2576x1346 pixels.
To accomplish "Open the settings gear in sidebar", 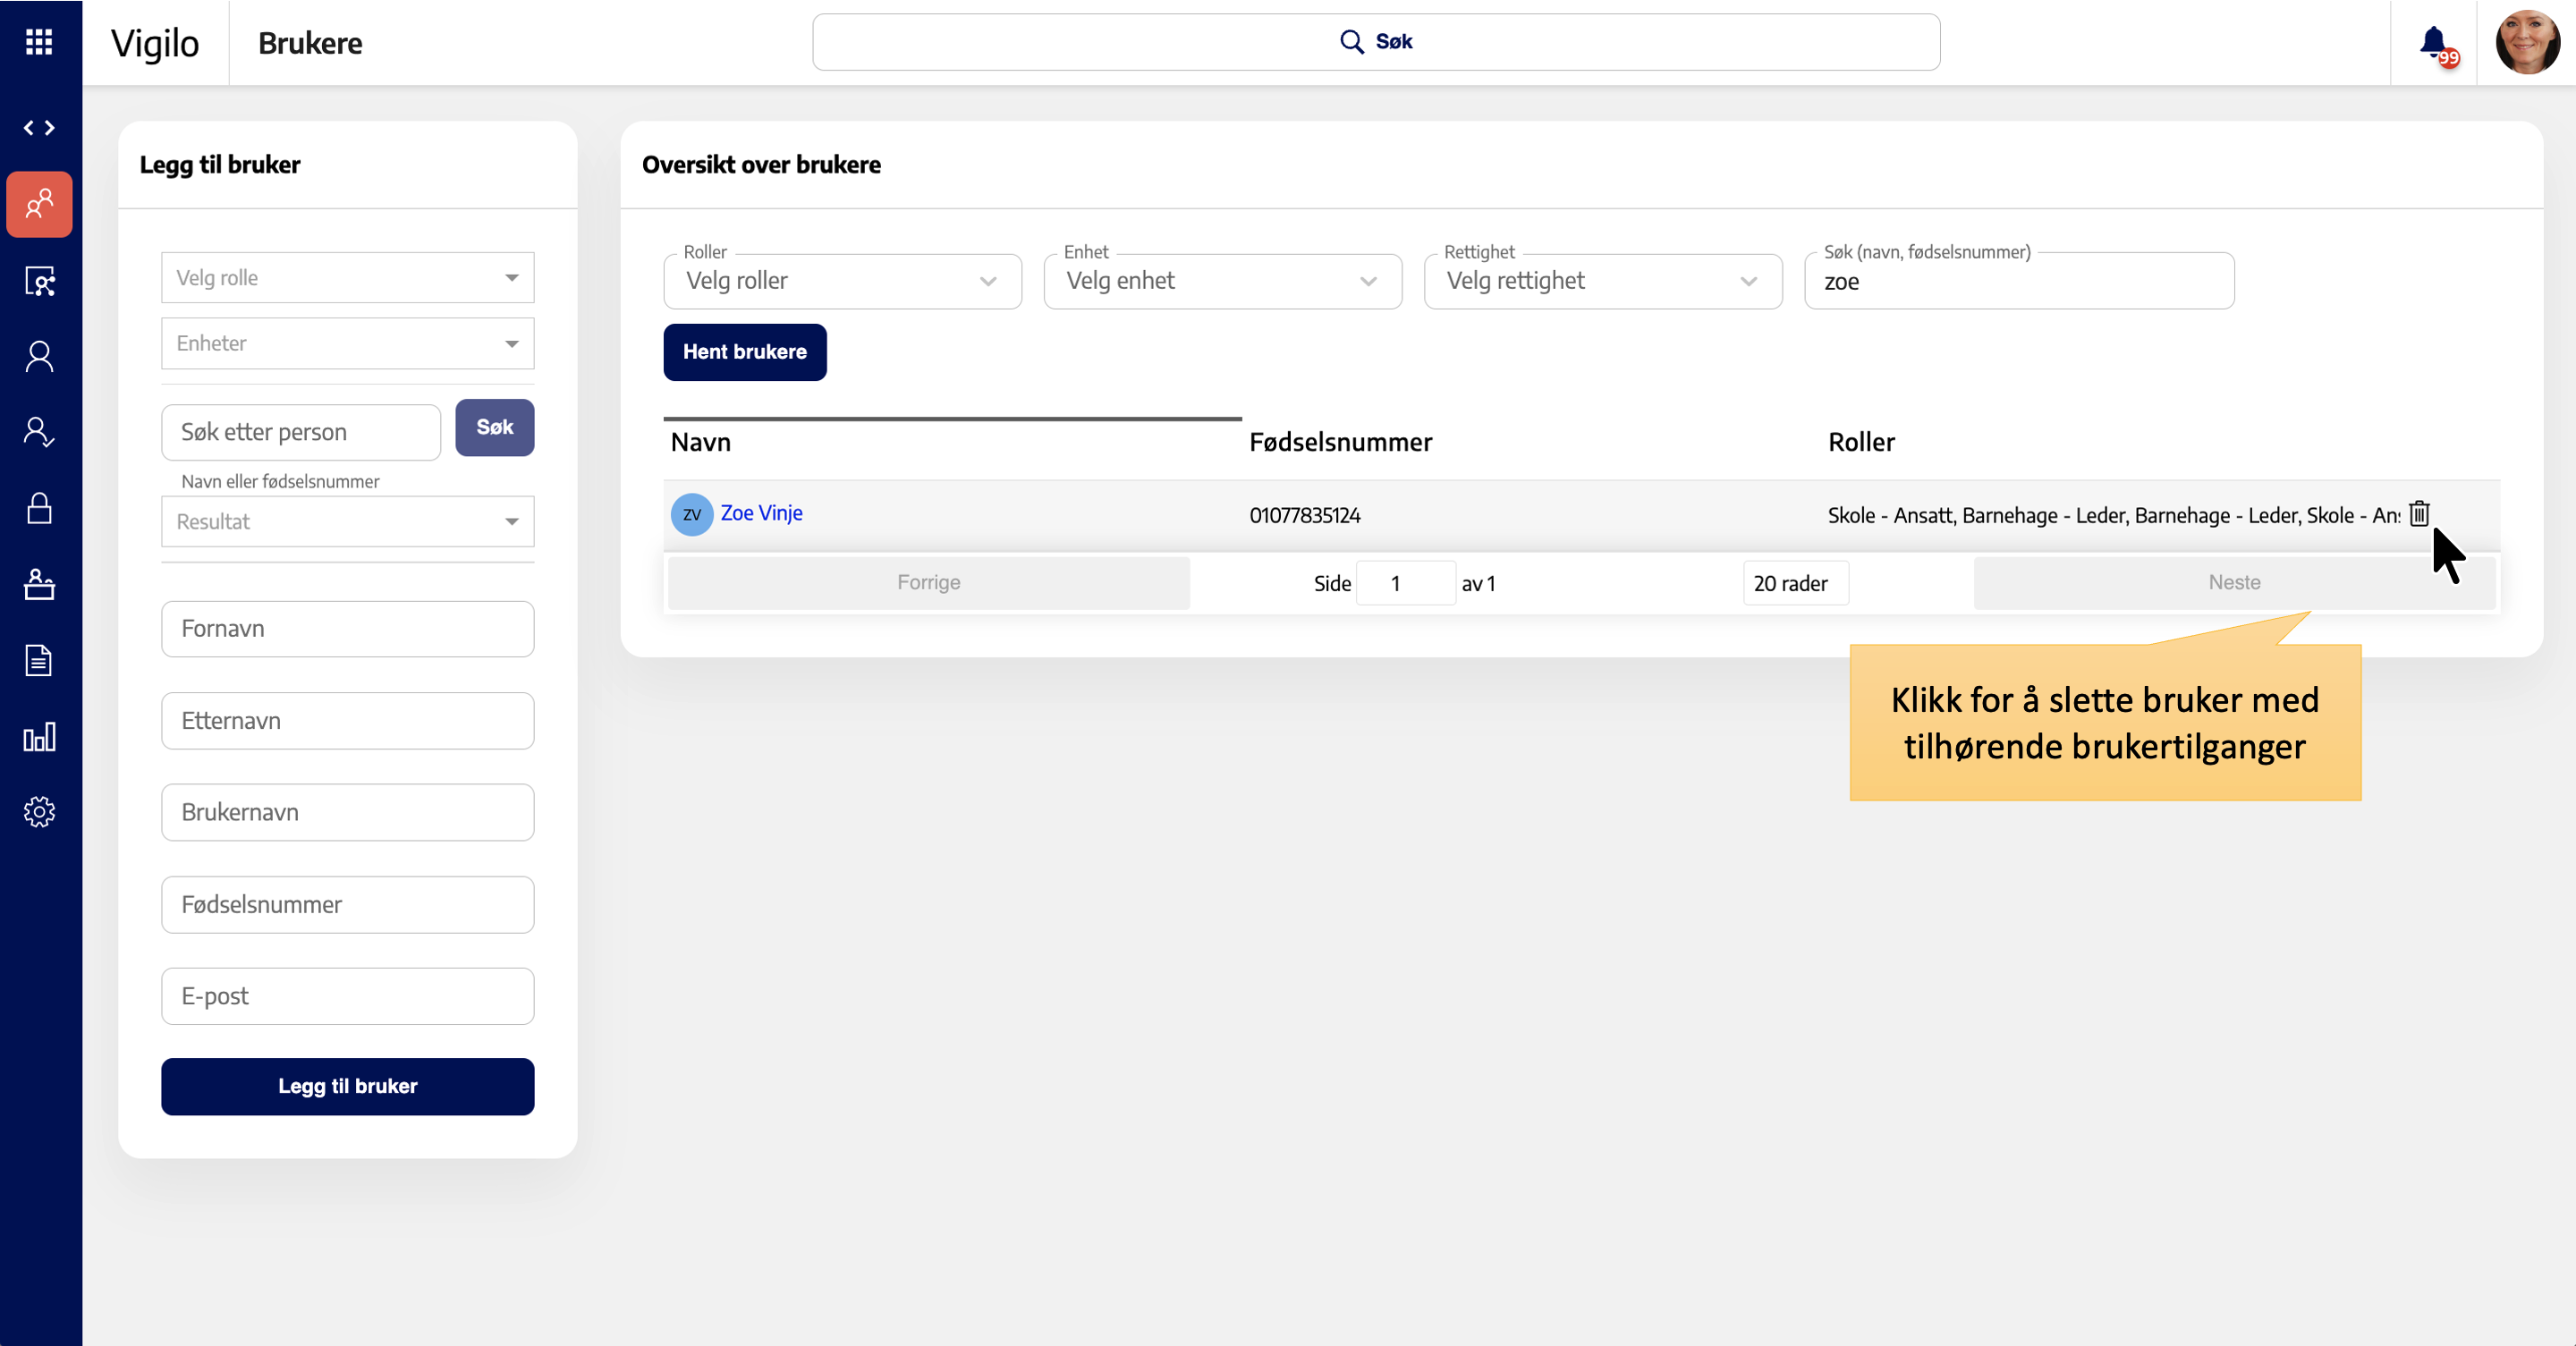I will 39,811.
